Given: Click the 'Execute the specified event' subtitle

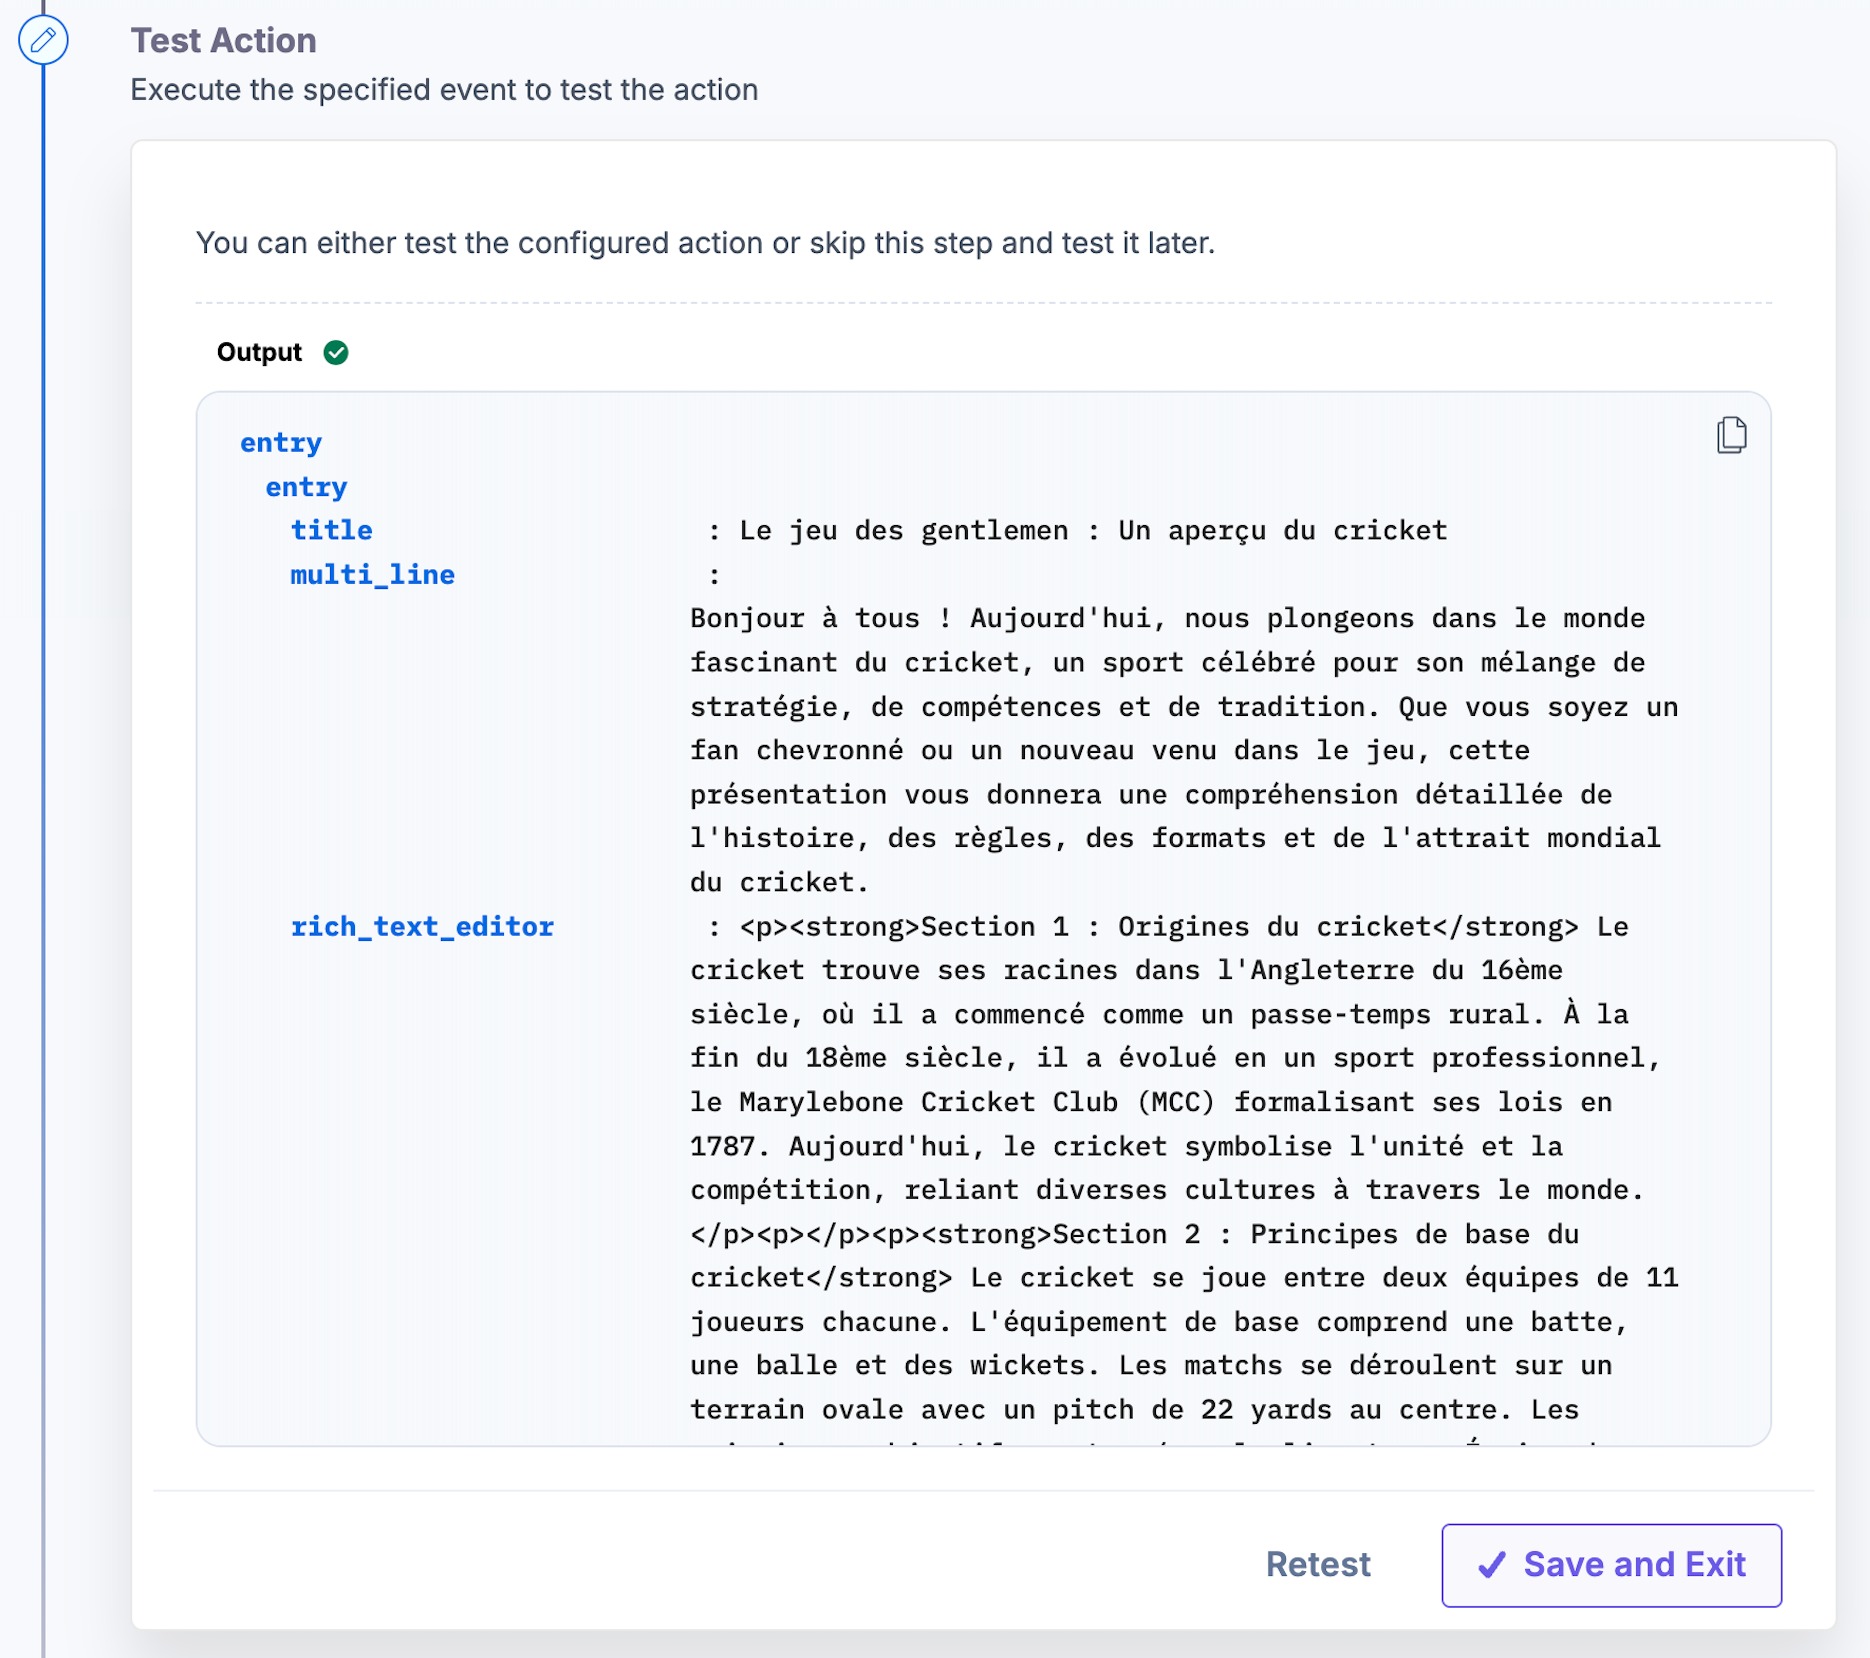Looking at the screenshot, I should point(444,90).
